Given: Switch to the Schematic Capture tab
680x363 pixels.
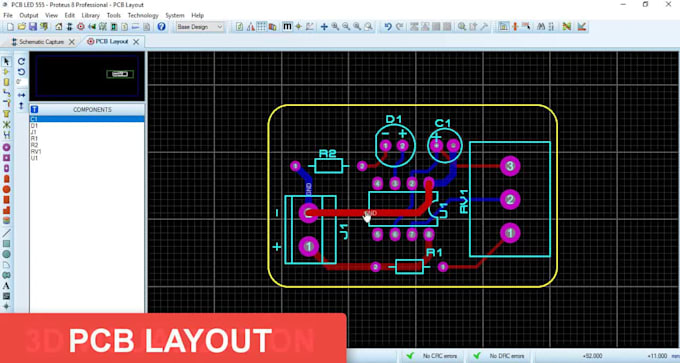Looking at the screenshot, I should point(41,42).
